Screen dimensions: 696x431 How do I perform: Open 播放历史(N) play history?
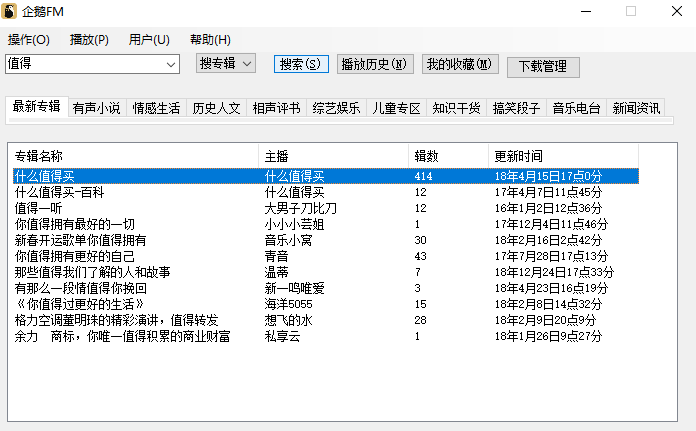point(375,64)
